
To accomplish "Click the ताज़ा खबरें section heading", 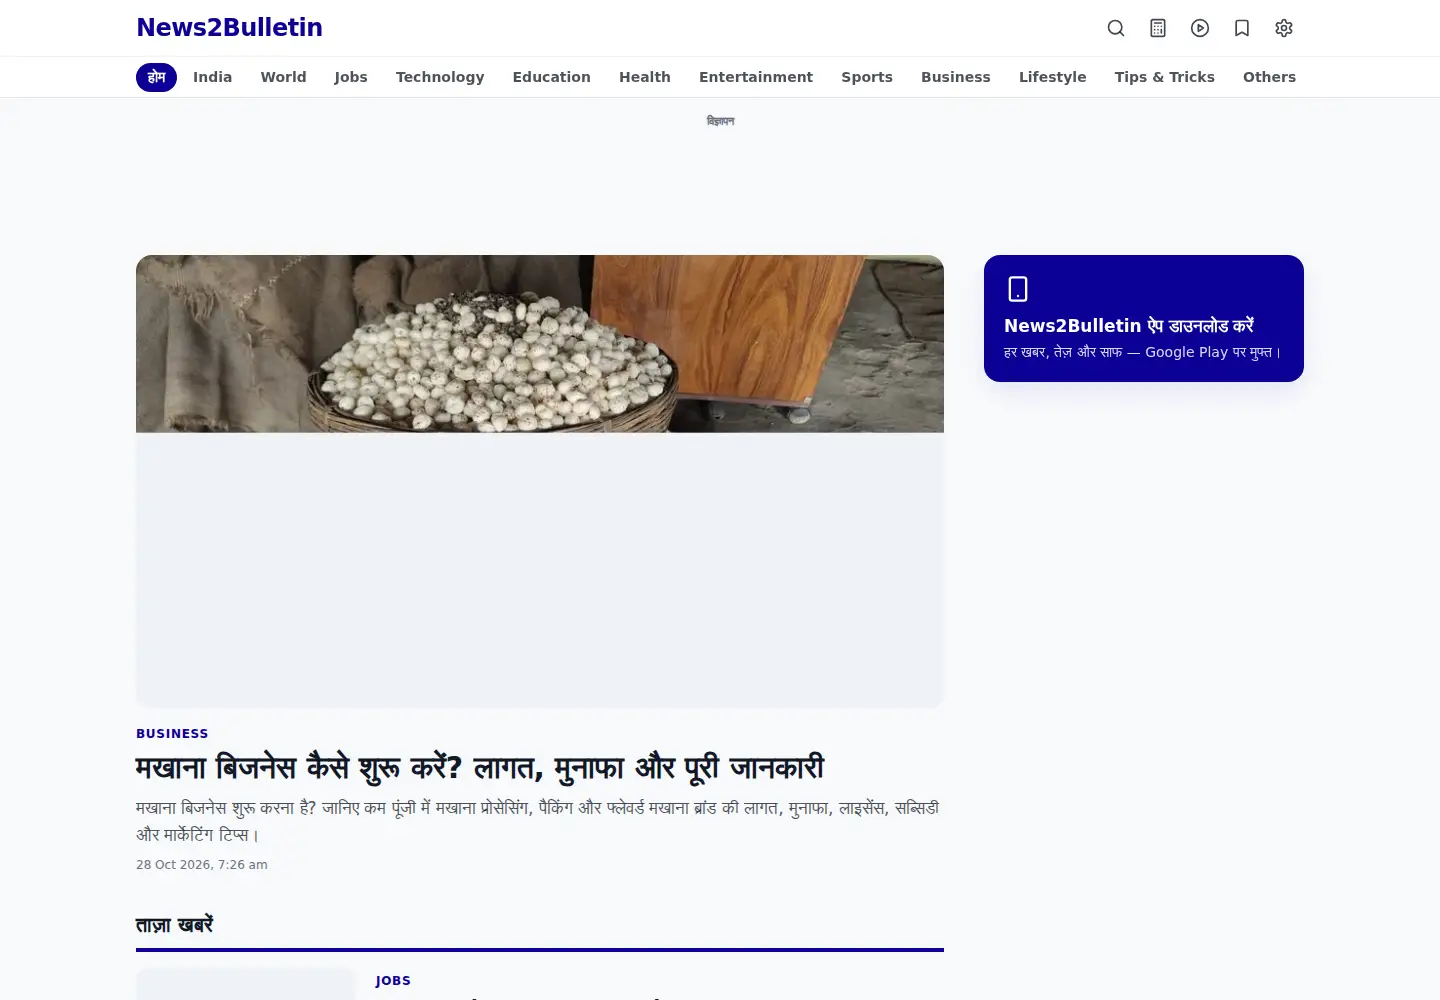I will 175,925.
